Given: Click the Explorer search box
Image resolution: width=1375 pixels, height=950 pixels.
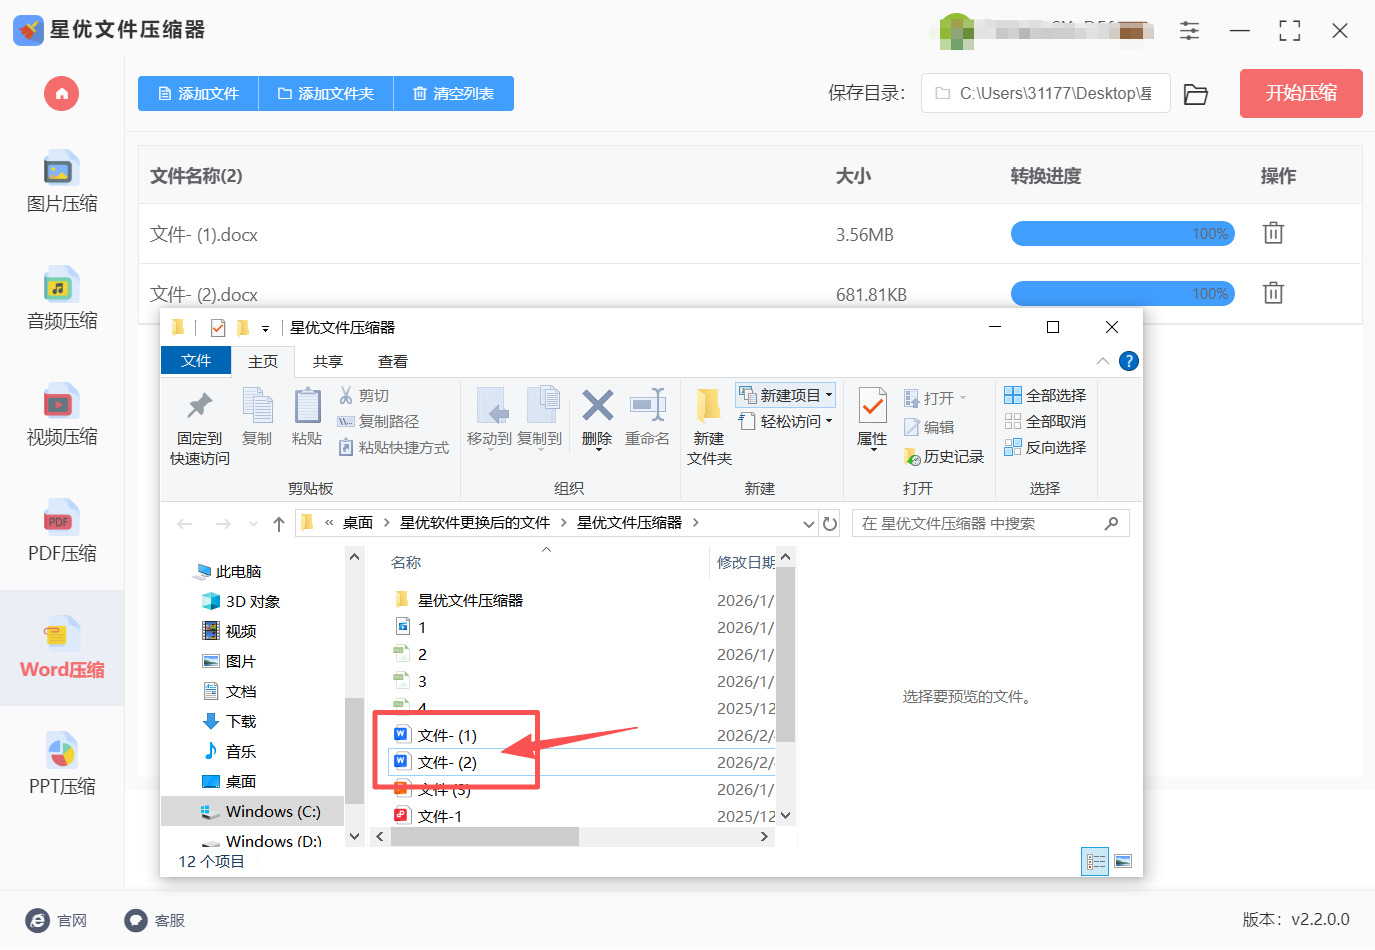Looking at the screenshot, I should tap(991, 523).
